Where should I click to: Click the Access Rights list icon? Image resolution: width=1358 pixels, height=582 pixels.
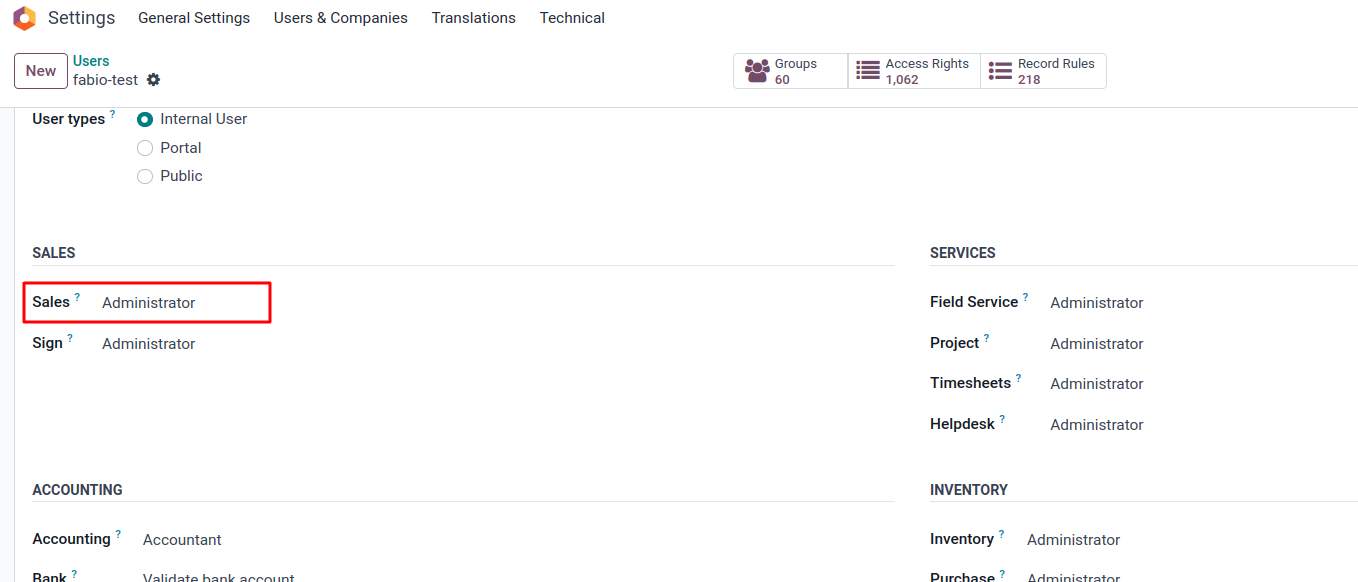click(x=868, y=71)
